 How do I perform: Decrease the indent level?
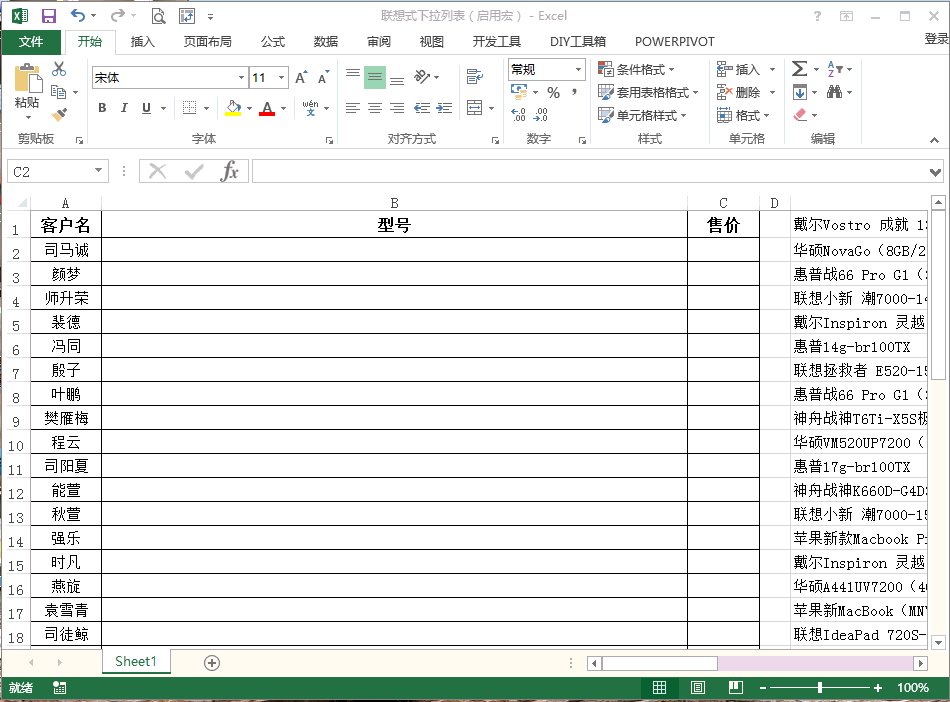pyautogui.click(x=422, y=108)
